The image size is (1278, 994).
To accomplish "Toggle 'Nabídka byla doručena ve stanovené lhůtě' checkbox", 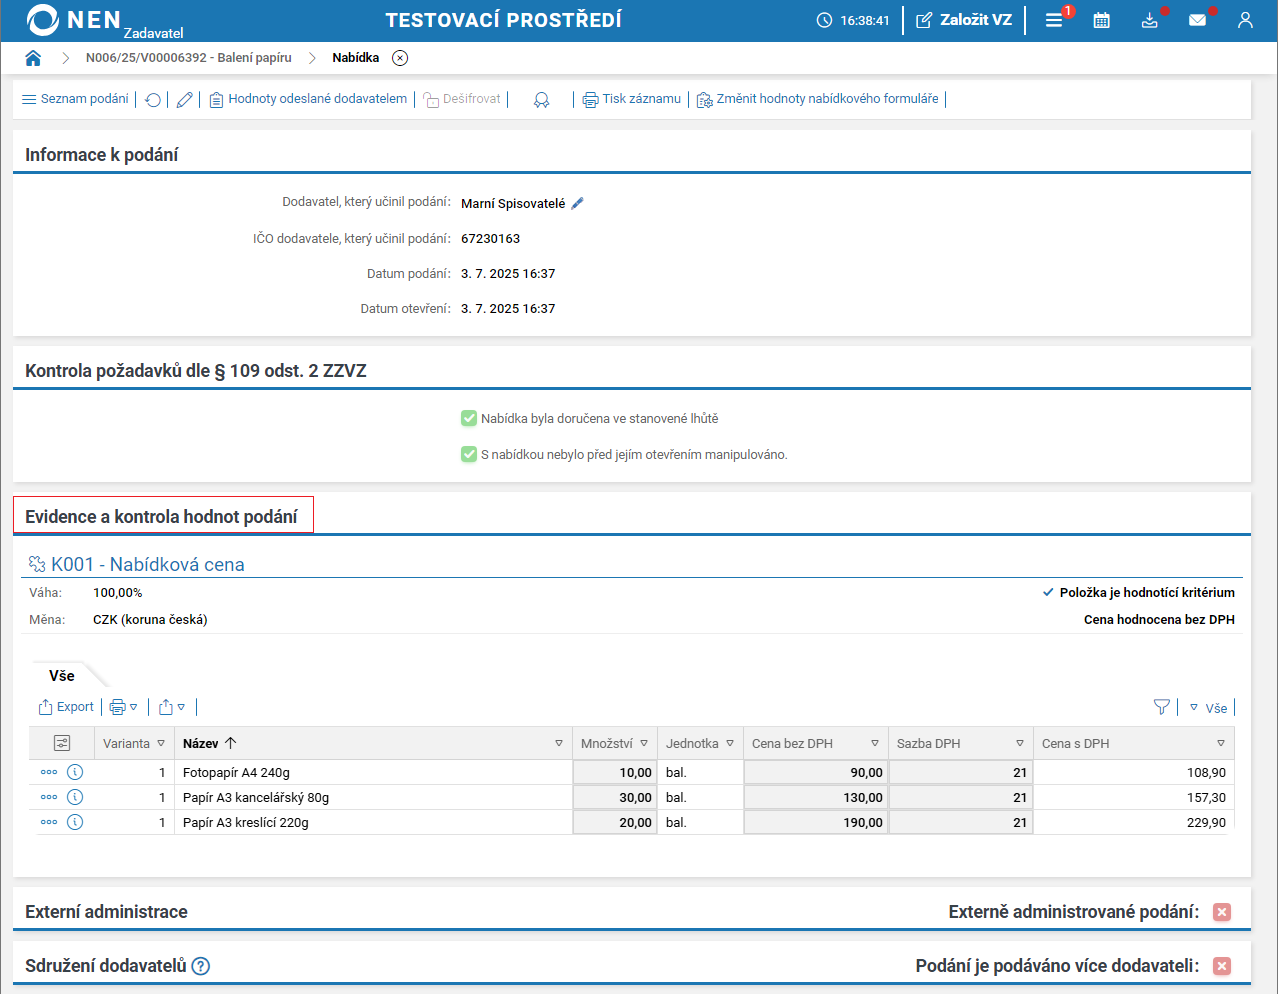I will tap(469, 418).
